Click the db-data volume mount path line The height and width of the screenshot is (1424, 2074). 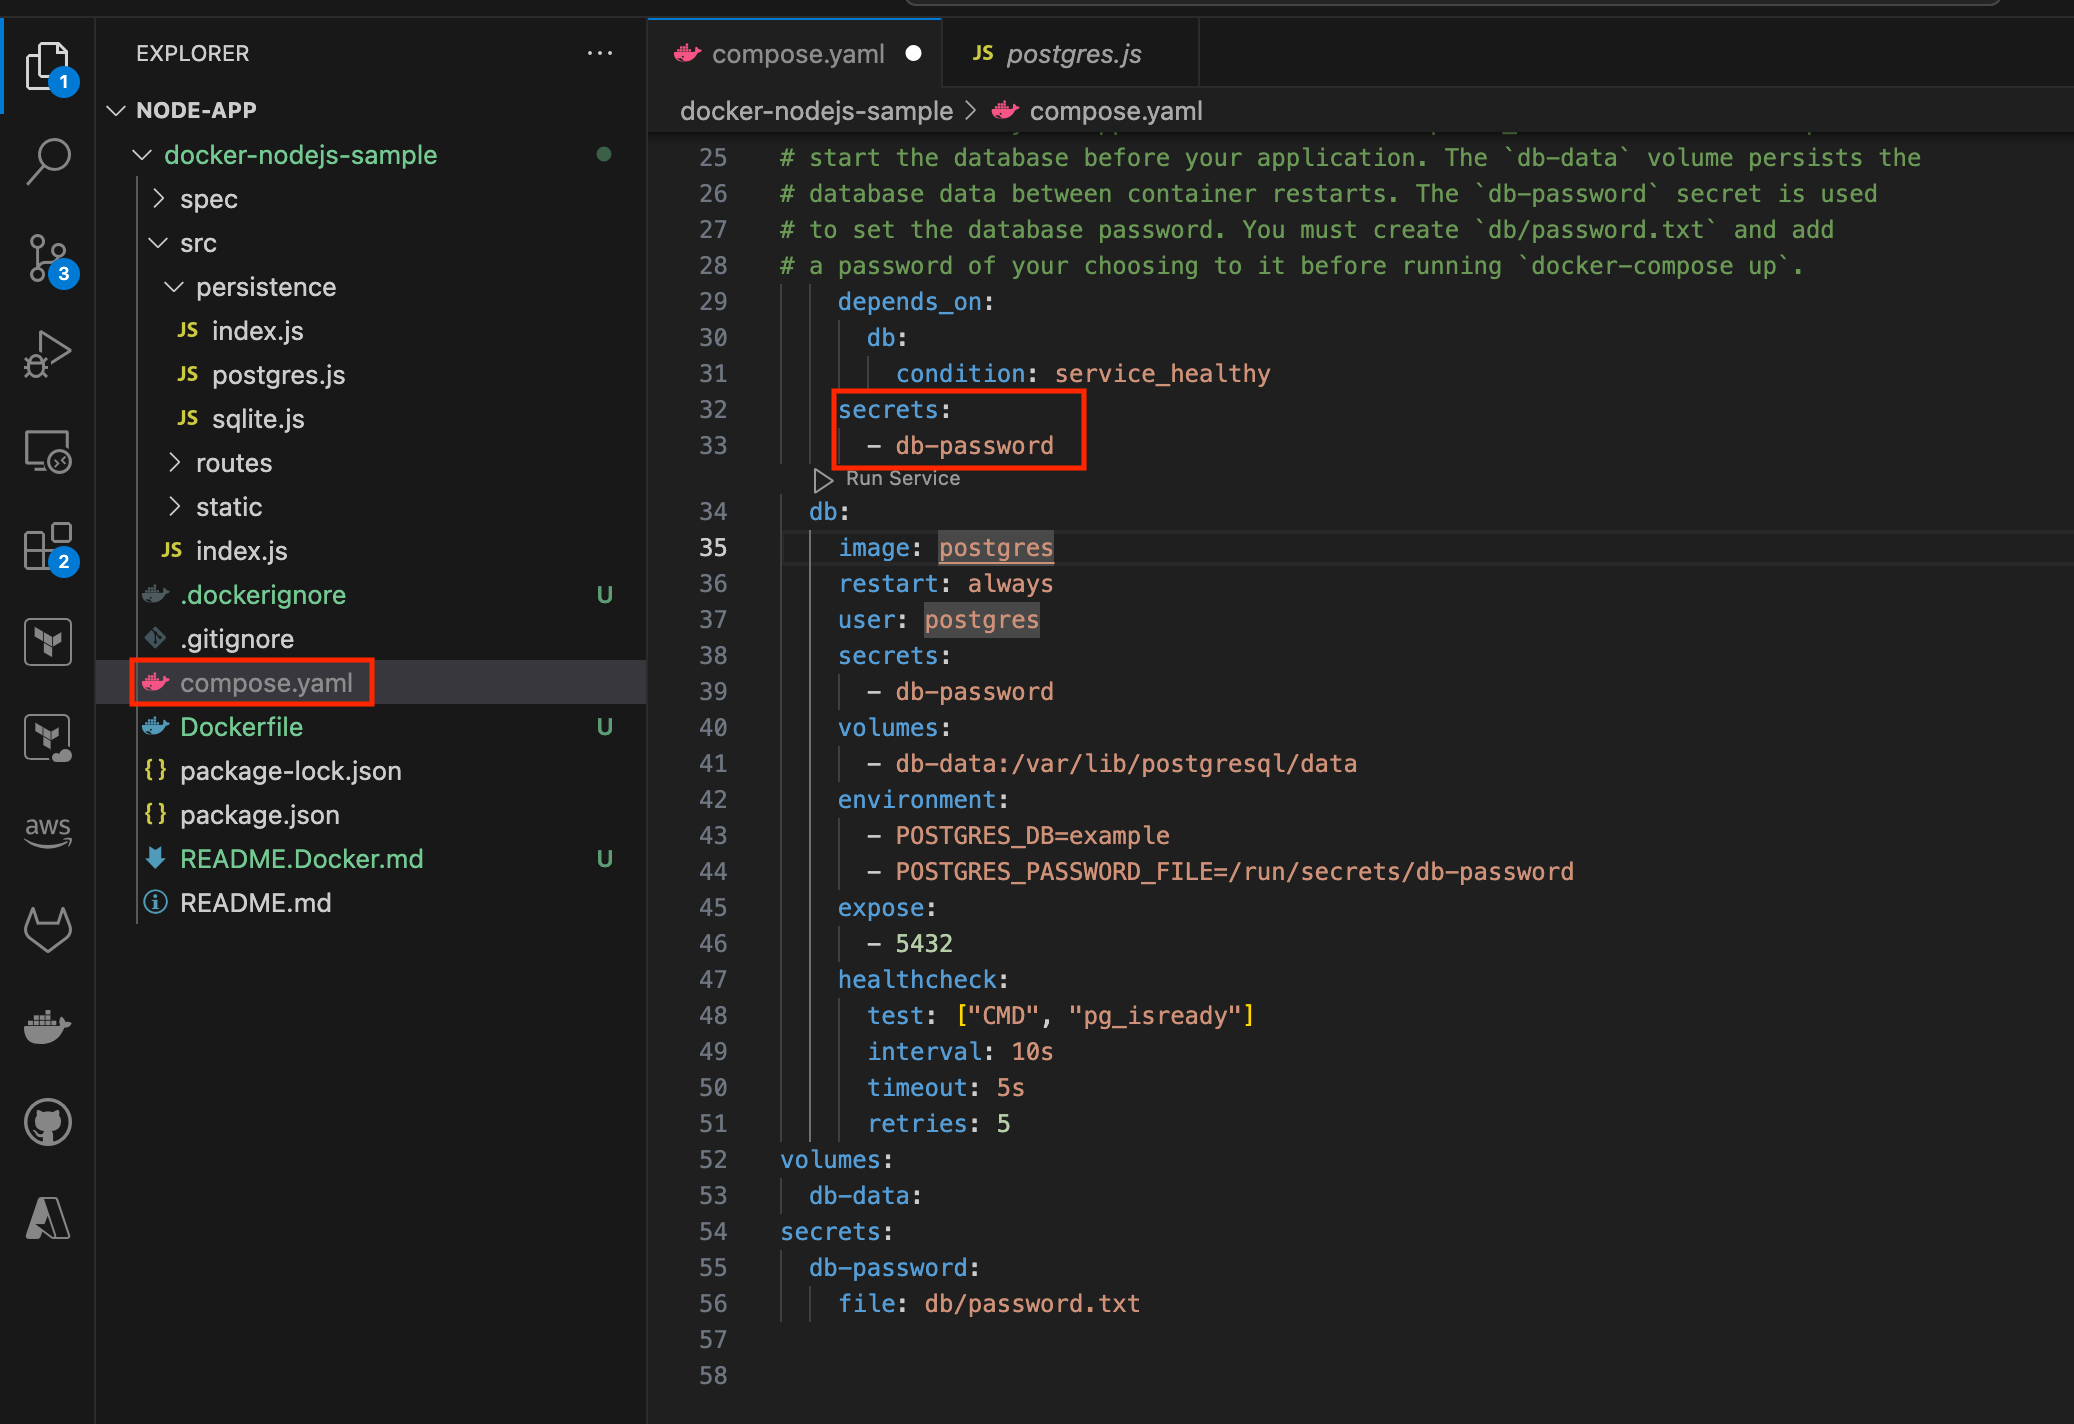tap(1126, 764)
